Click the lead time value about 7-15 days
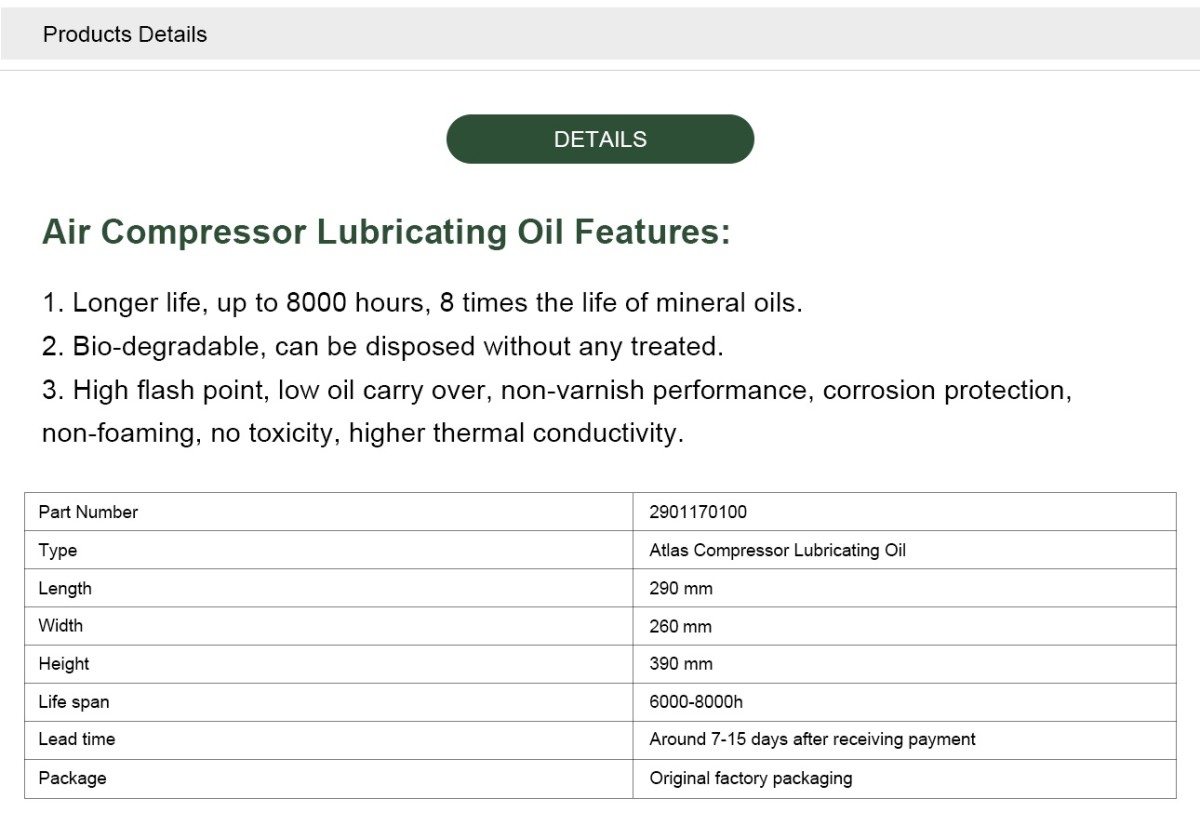The height and width of the screenshot is (839, 1200). (812, 740)
